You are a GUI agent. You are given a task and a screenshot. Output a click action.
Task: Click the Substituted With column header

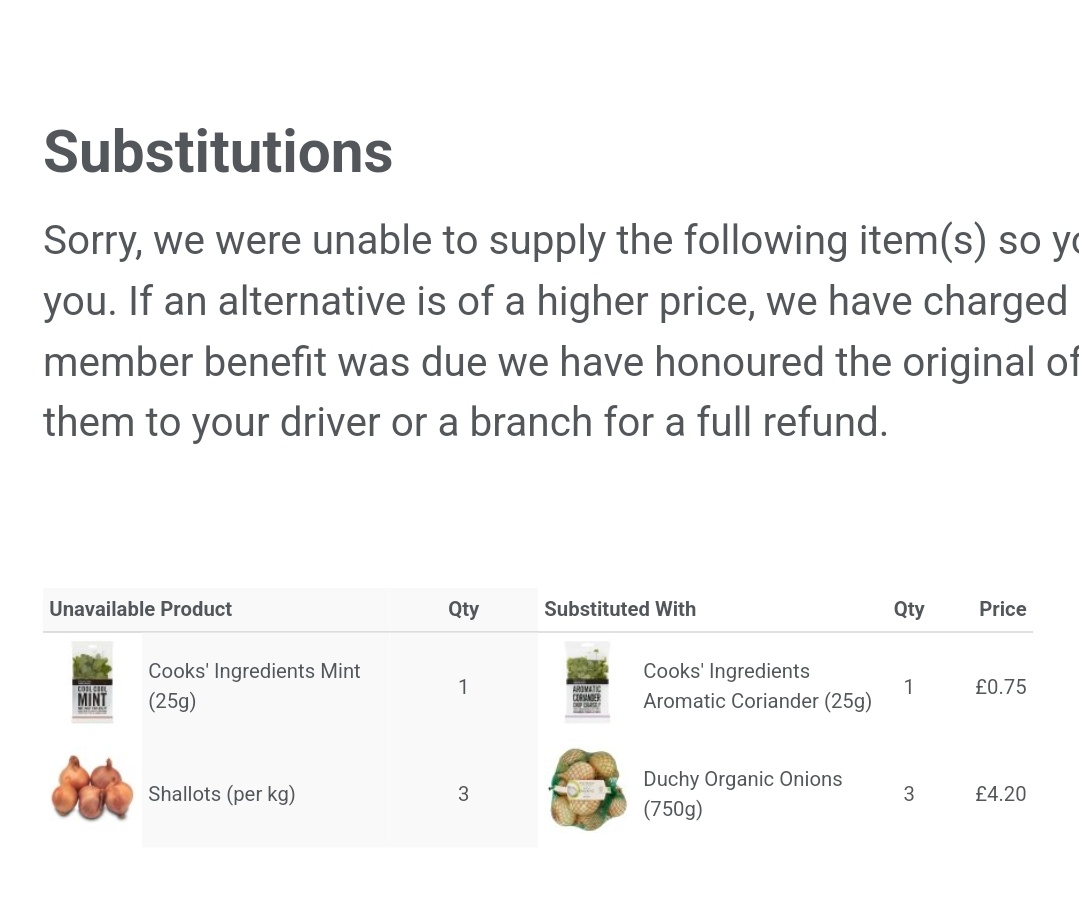[x=619, y=609]
